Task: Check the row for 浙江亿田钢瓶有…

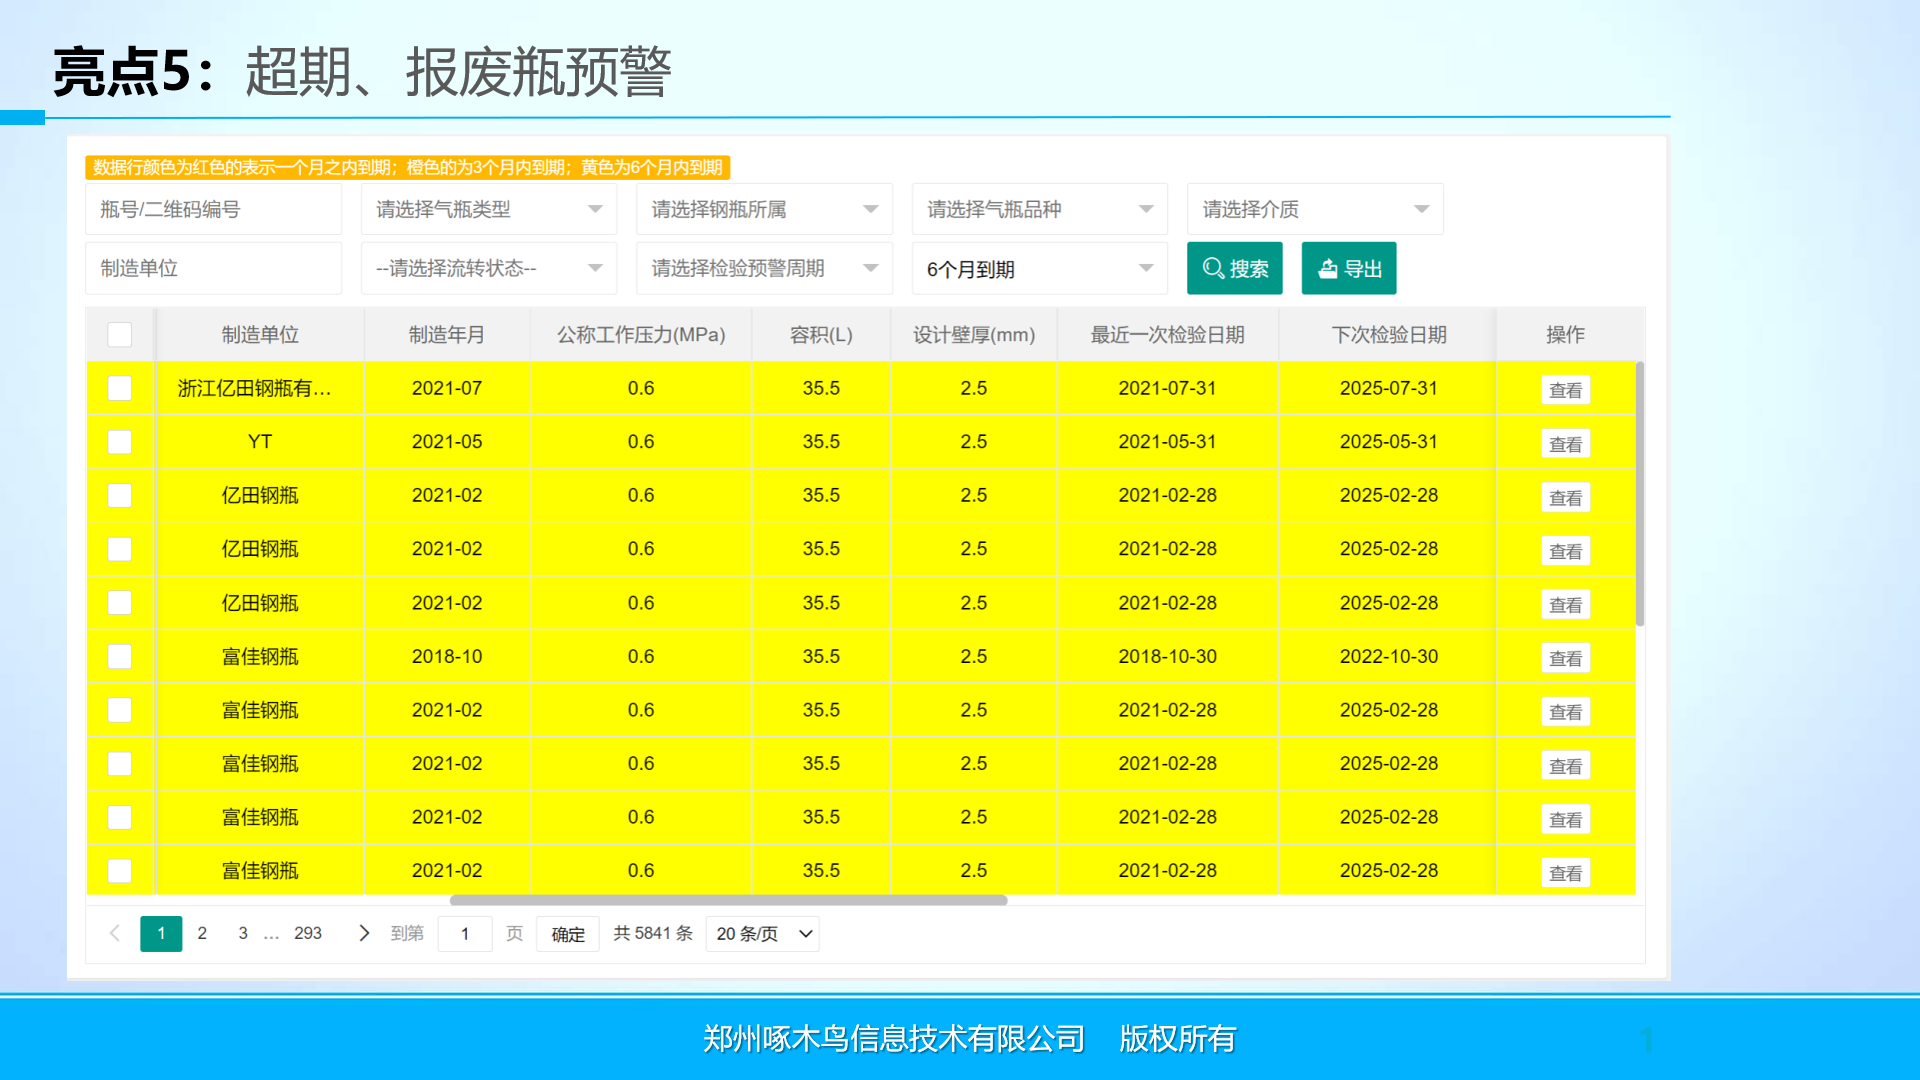Action: tap(119, 388)
